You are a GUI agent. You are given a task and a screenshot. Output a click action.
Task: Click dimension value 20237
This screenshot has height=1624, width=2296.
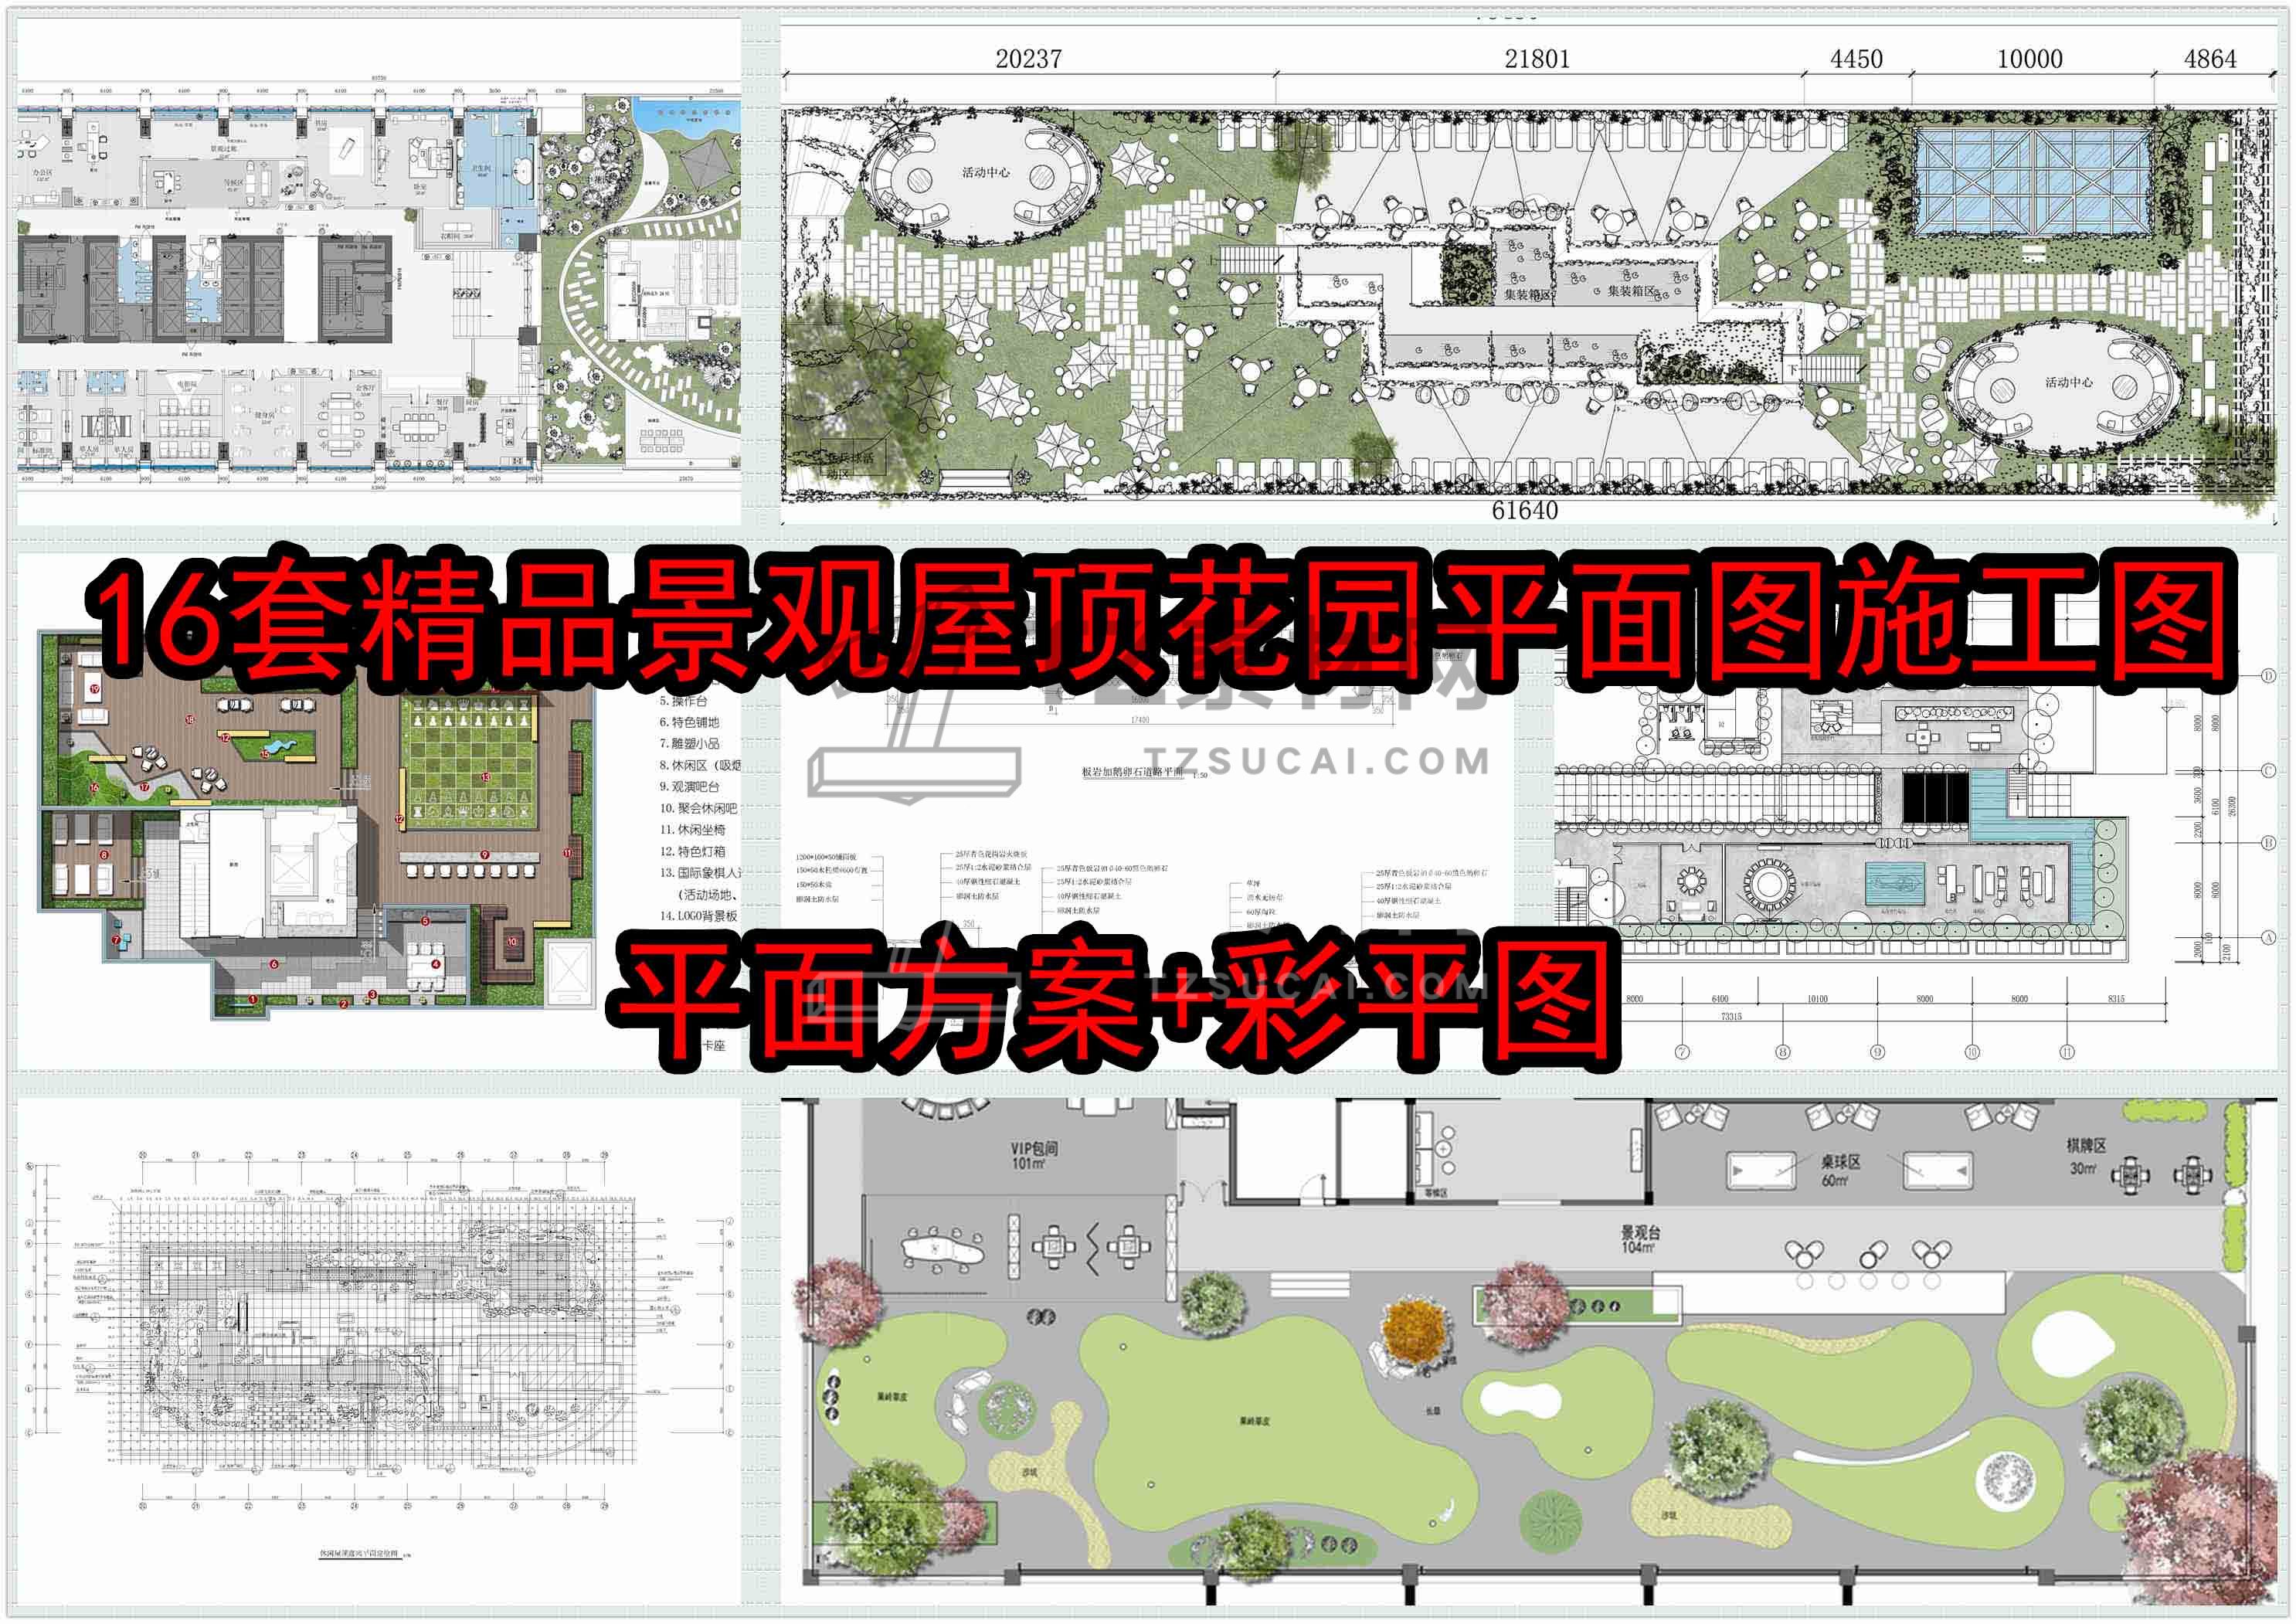(x=1028, y=59)
